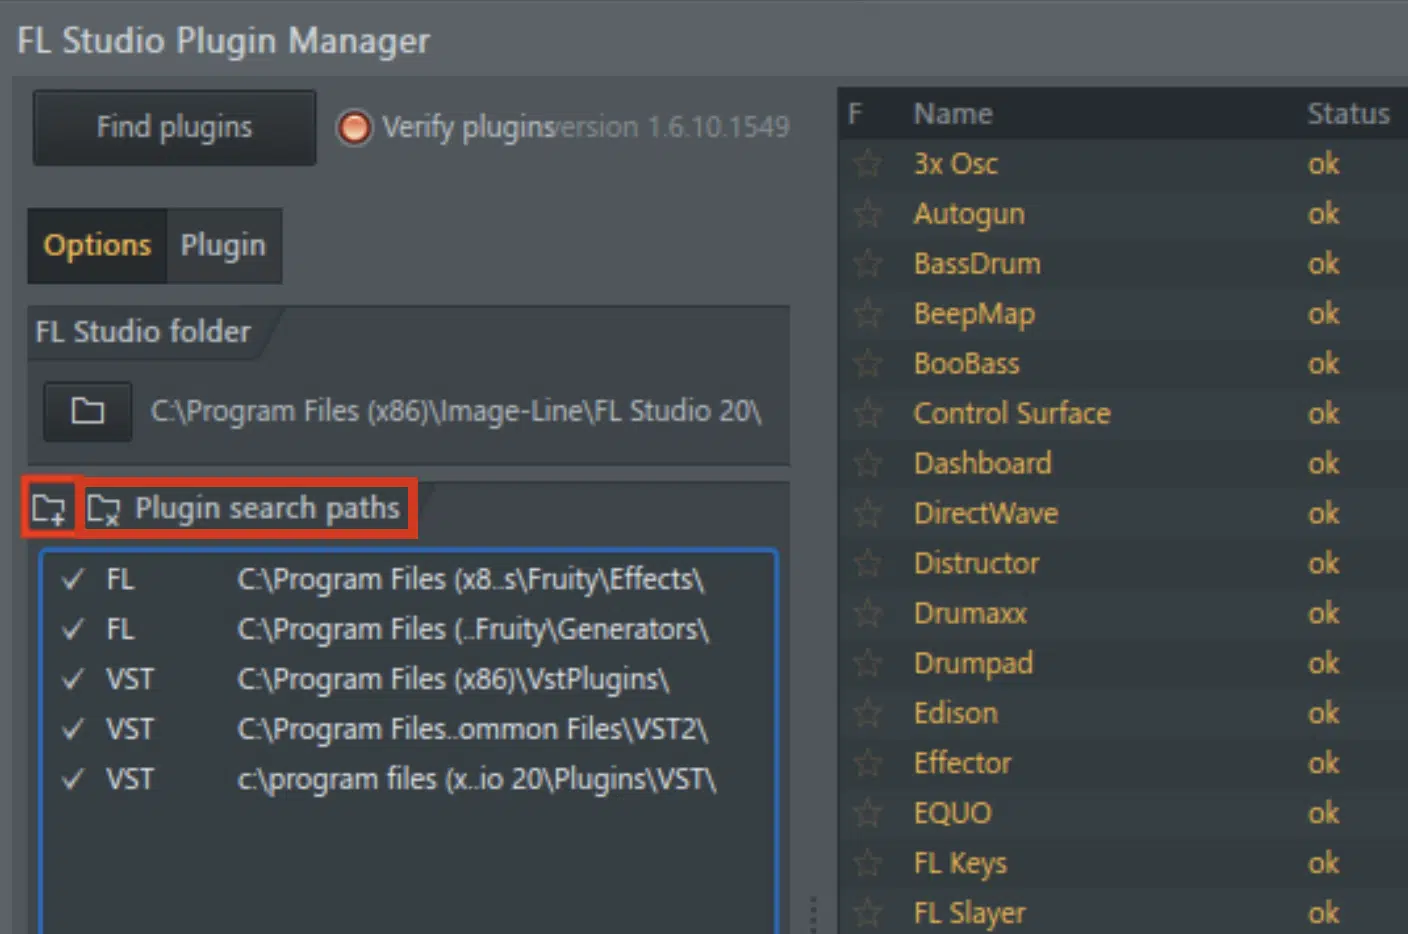The width and height of the screenshot is (1408, 934).
Task: Select BassDrum in the plugin list
Action: click(977, 263)
